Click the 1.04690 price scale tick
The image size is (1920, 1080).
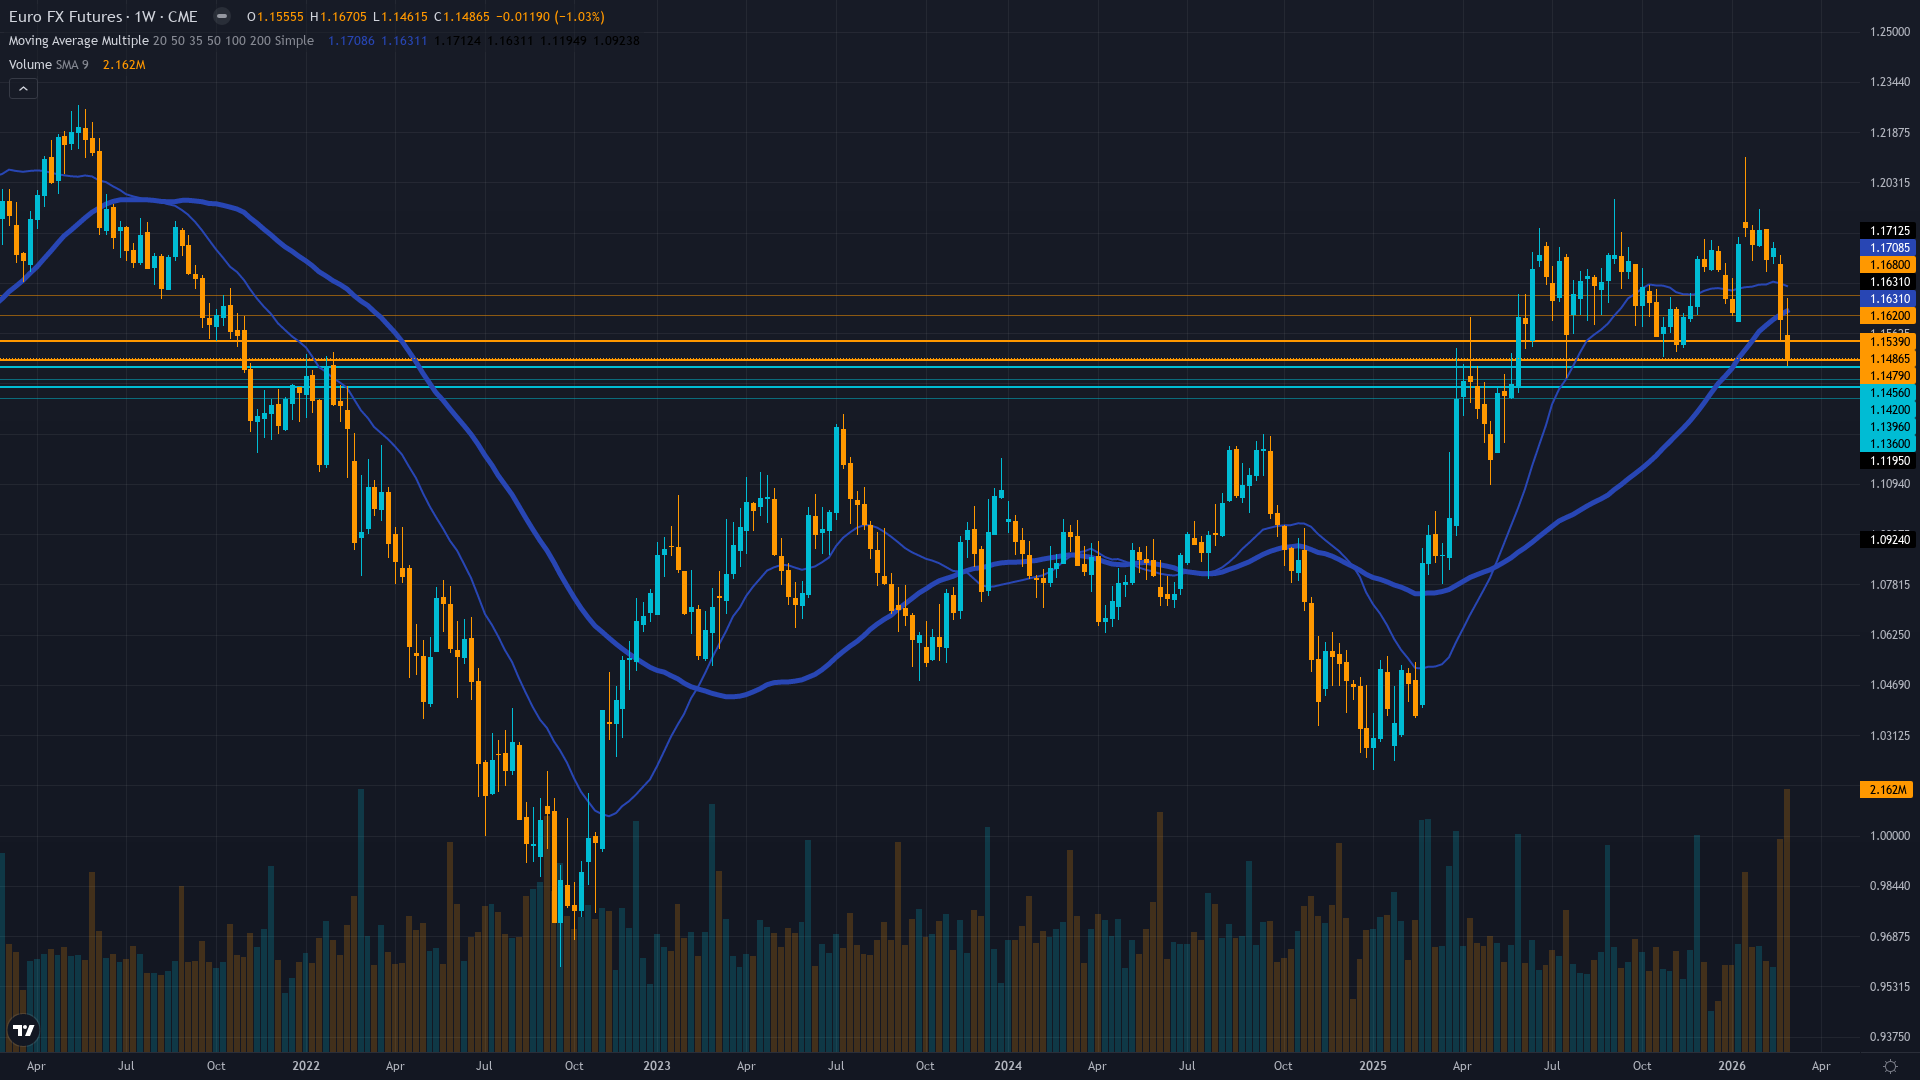(1889, 685)
